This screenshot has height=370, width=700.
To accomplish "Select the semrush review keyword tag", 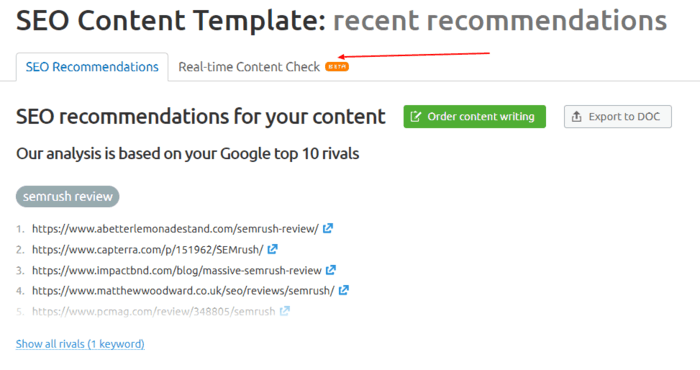I will [67, 196].
